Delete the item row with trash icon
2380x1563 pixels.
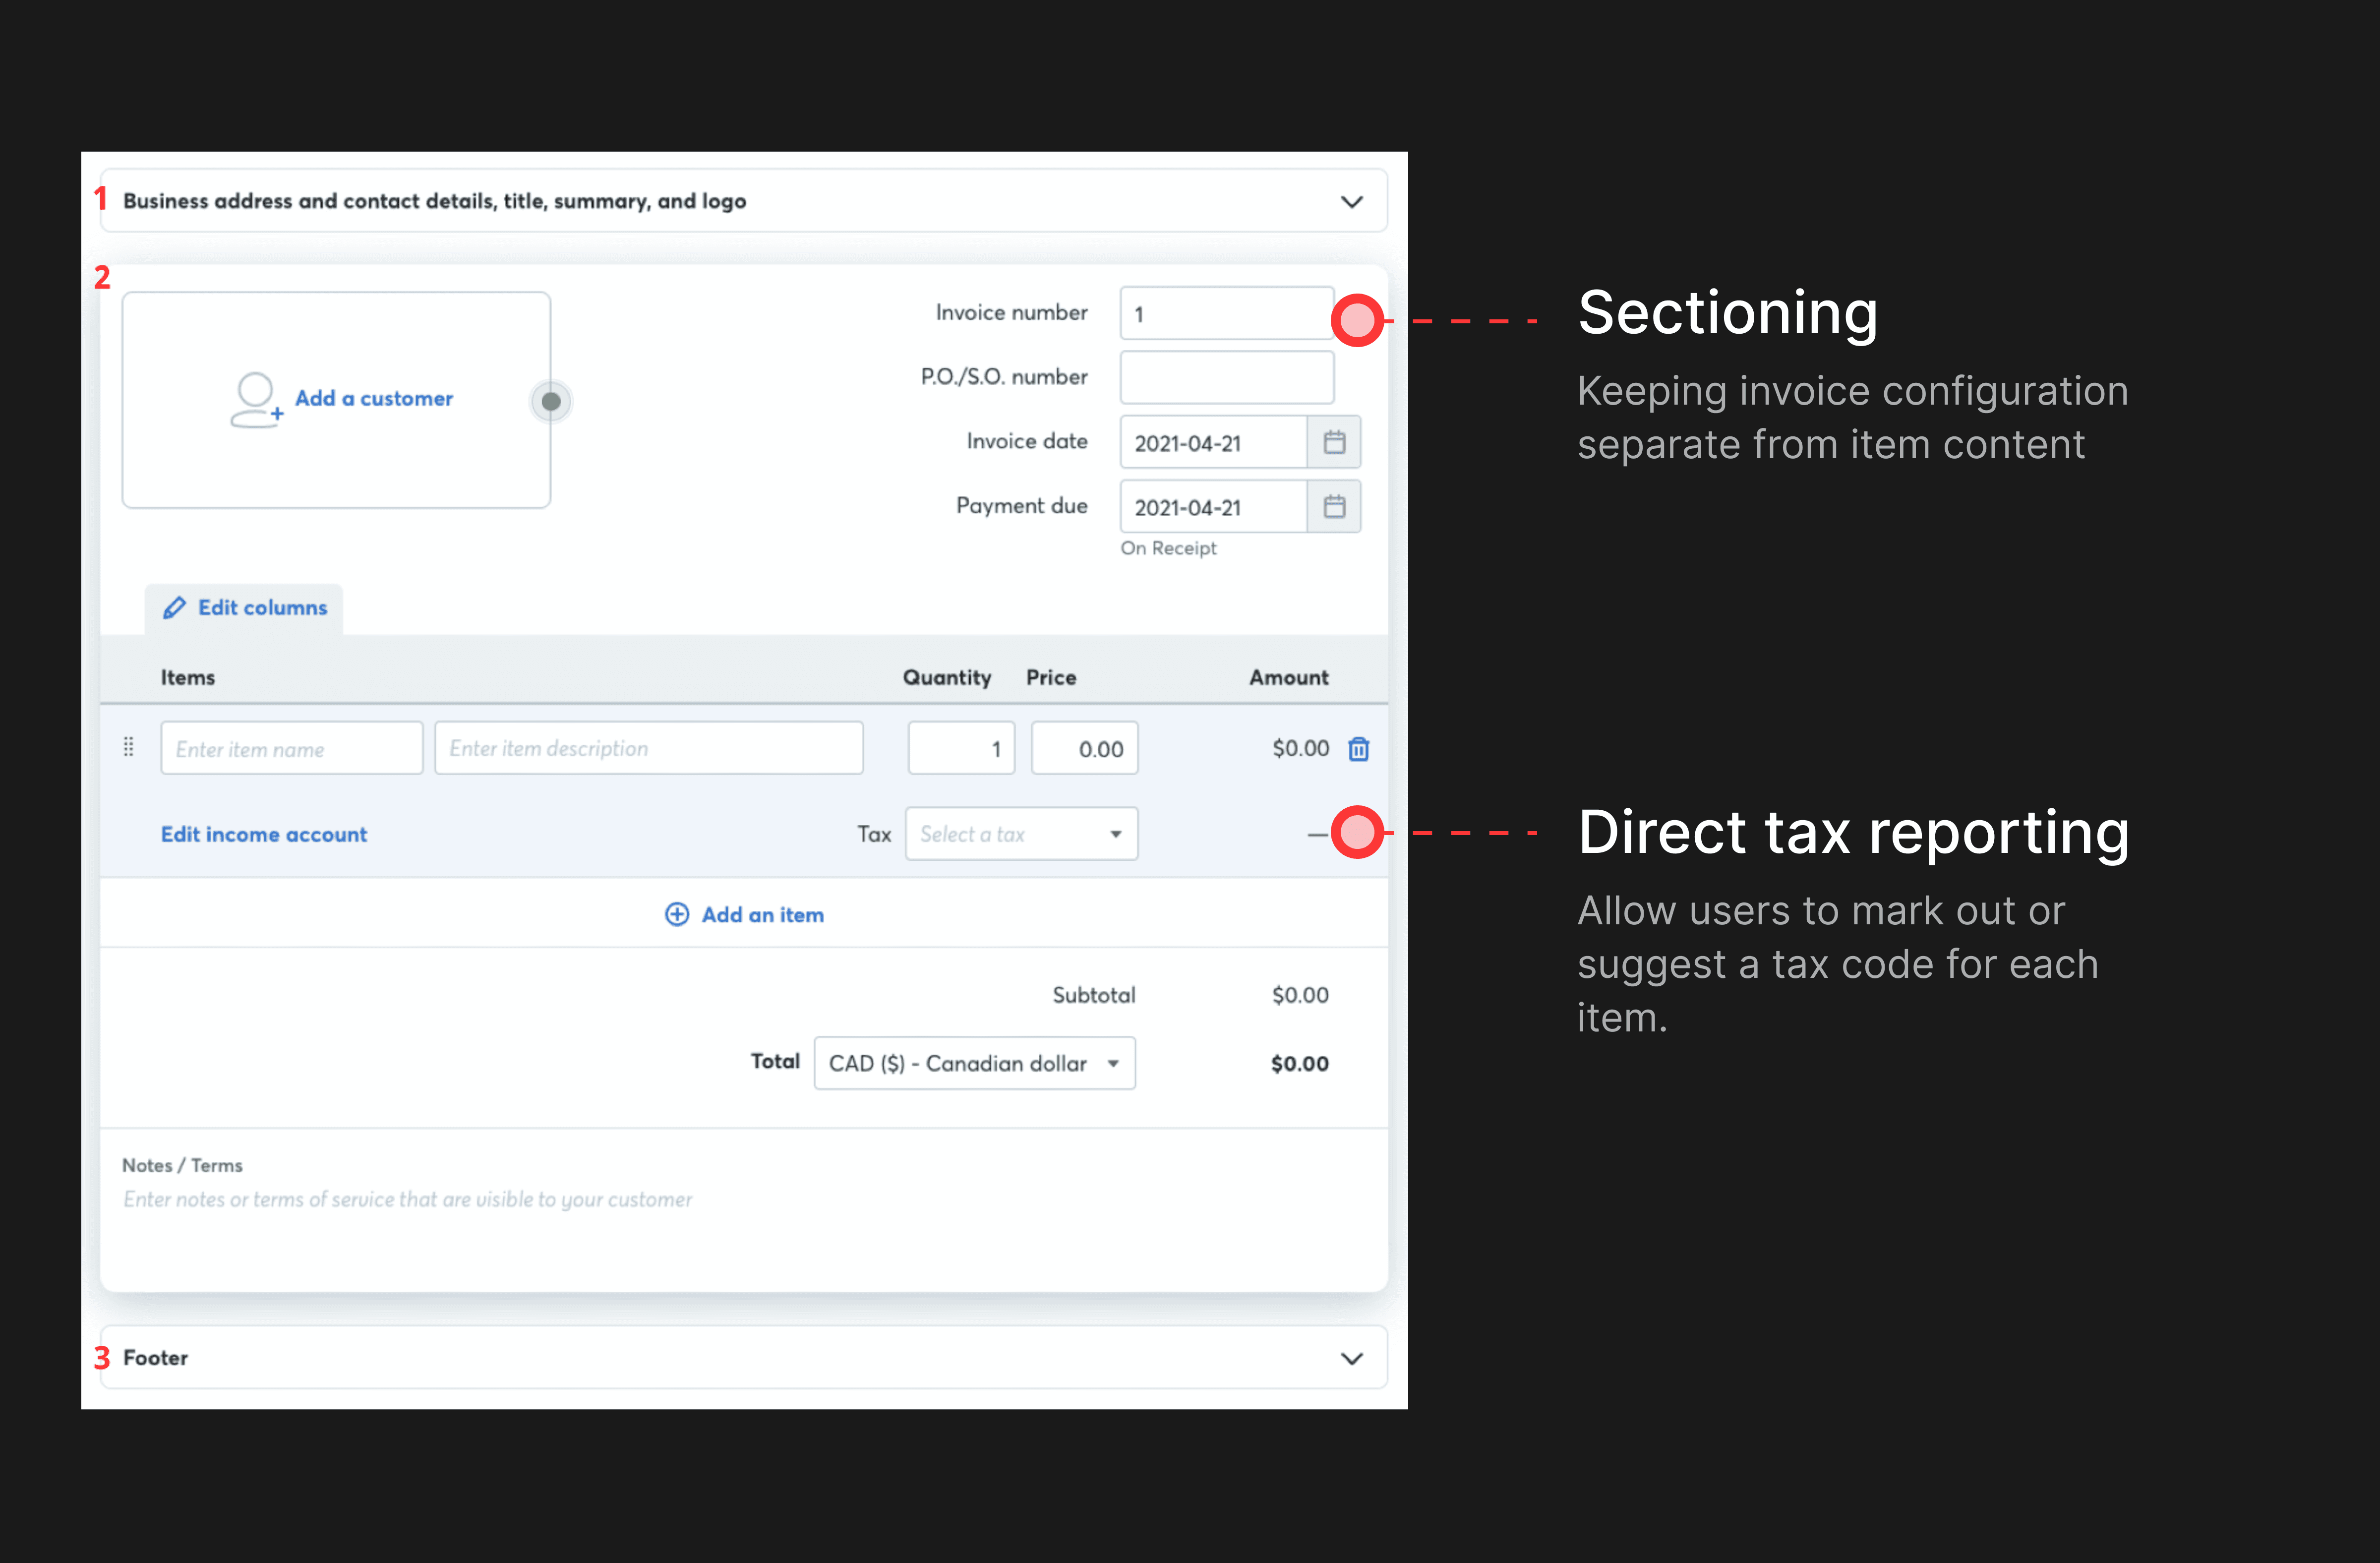(1358, 748)
